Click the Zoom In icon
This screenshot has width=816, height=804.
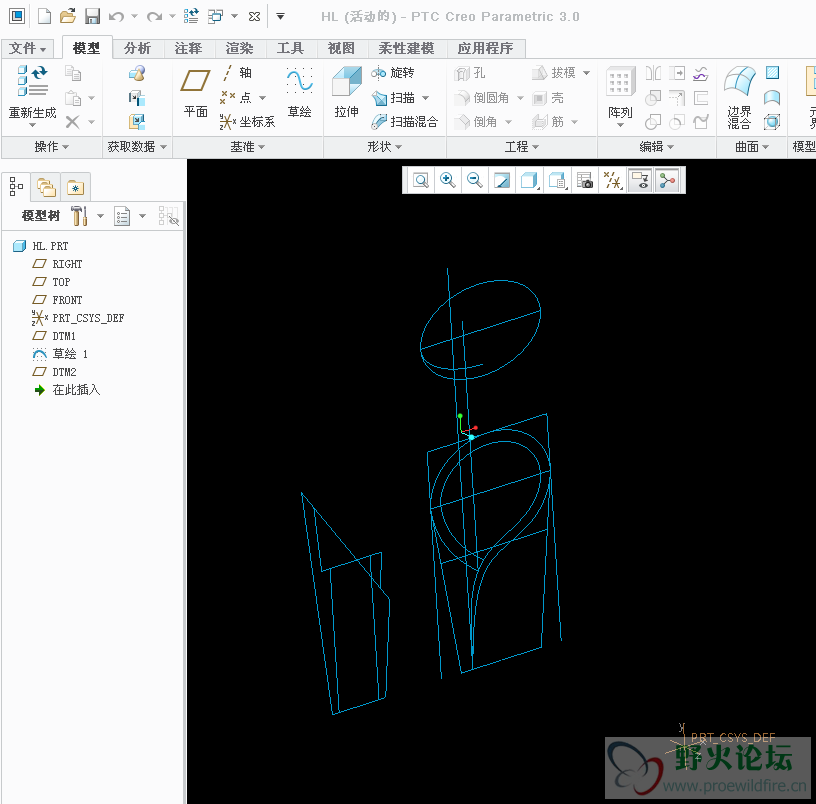point(448,181)
